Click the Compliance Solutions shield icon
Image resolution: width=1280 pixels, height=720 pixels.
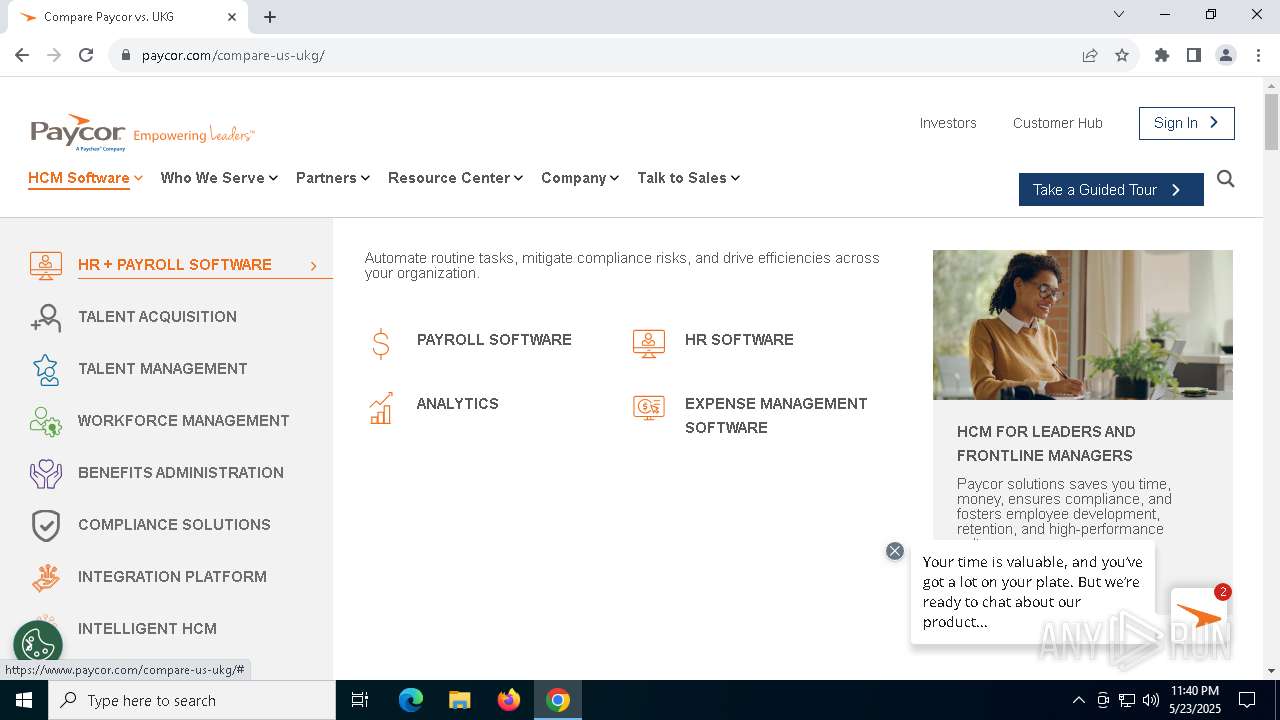(46, 525)
